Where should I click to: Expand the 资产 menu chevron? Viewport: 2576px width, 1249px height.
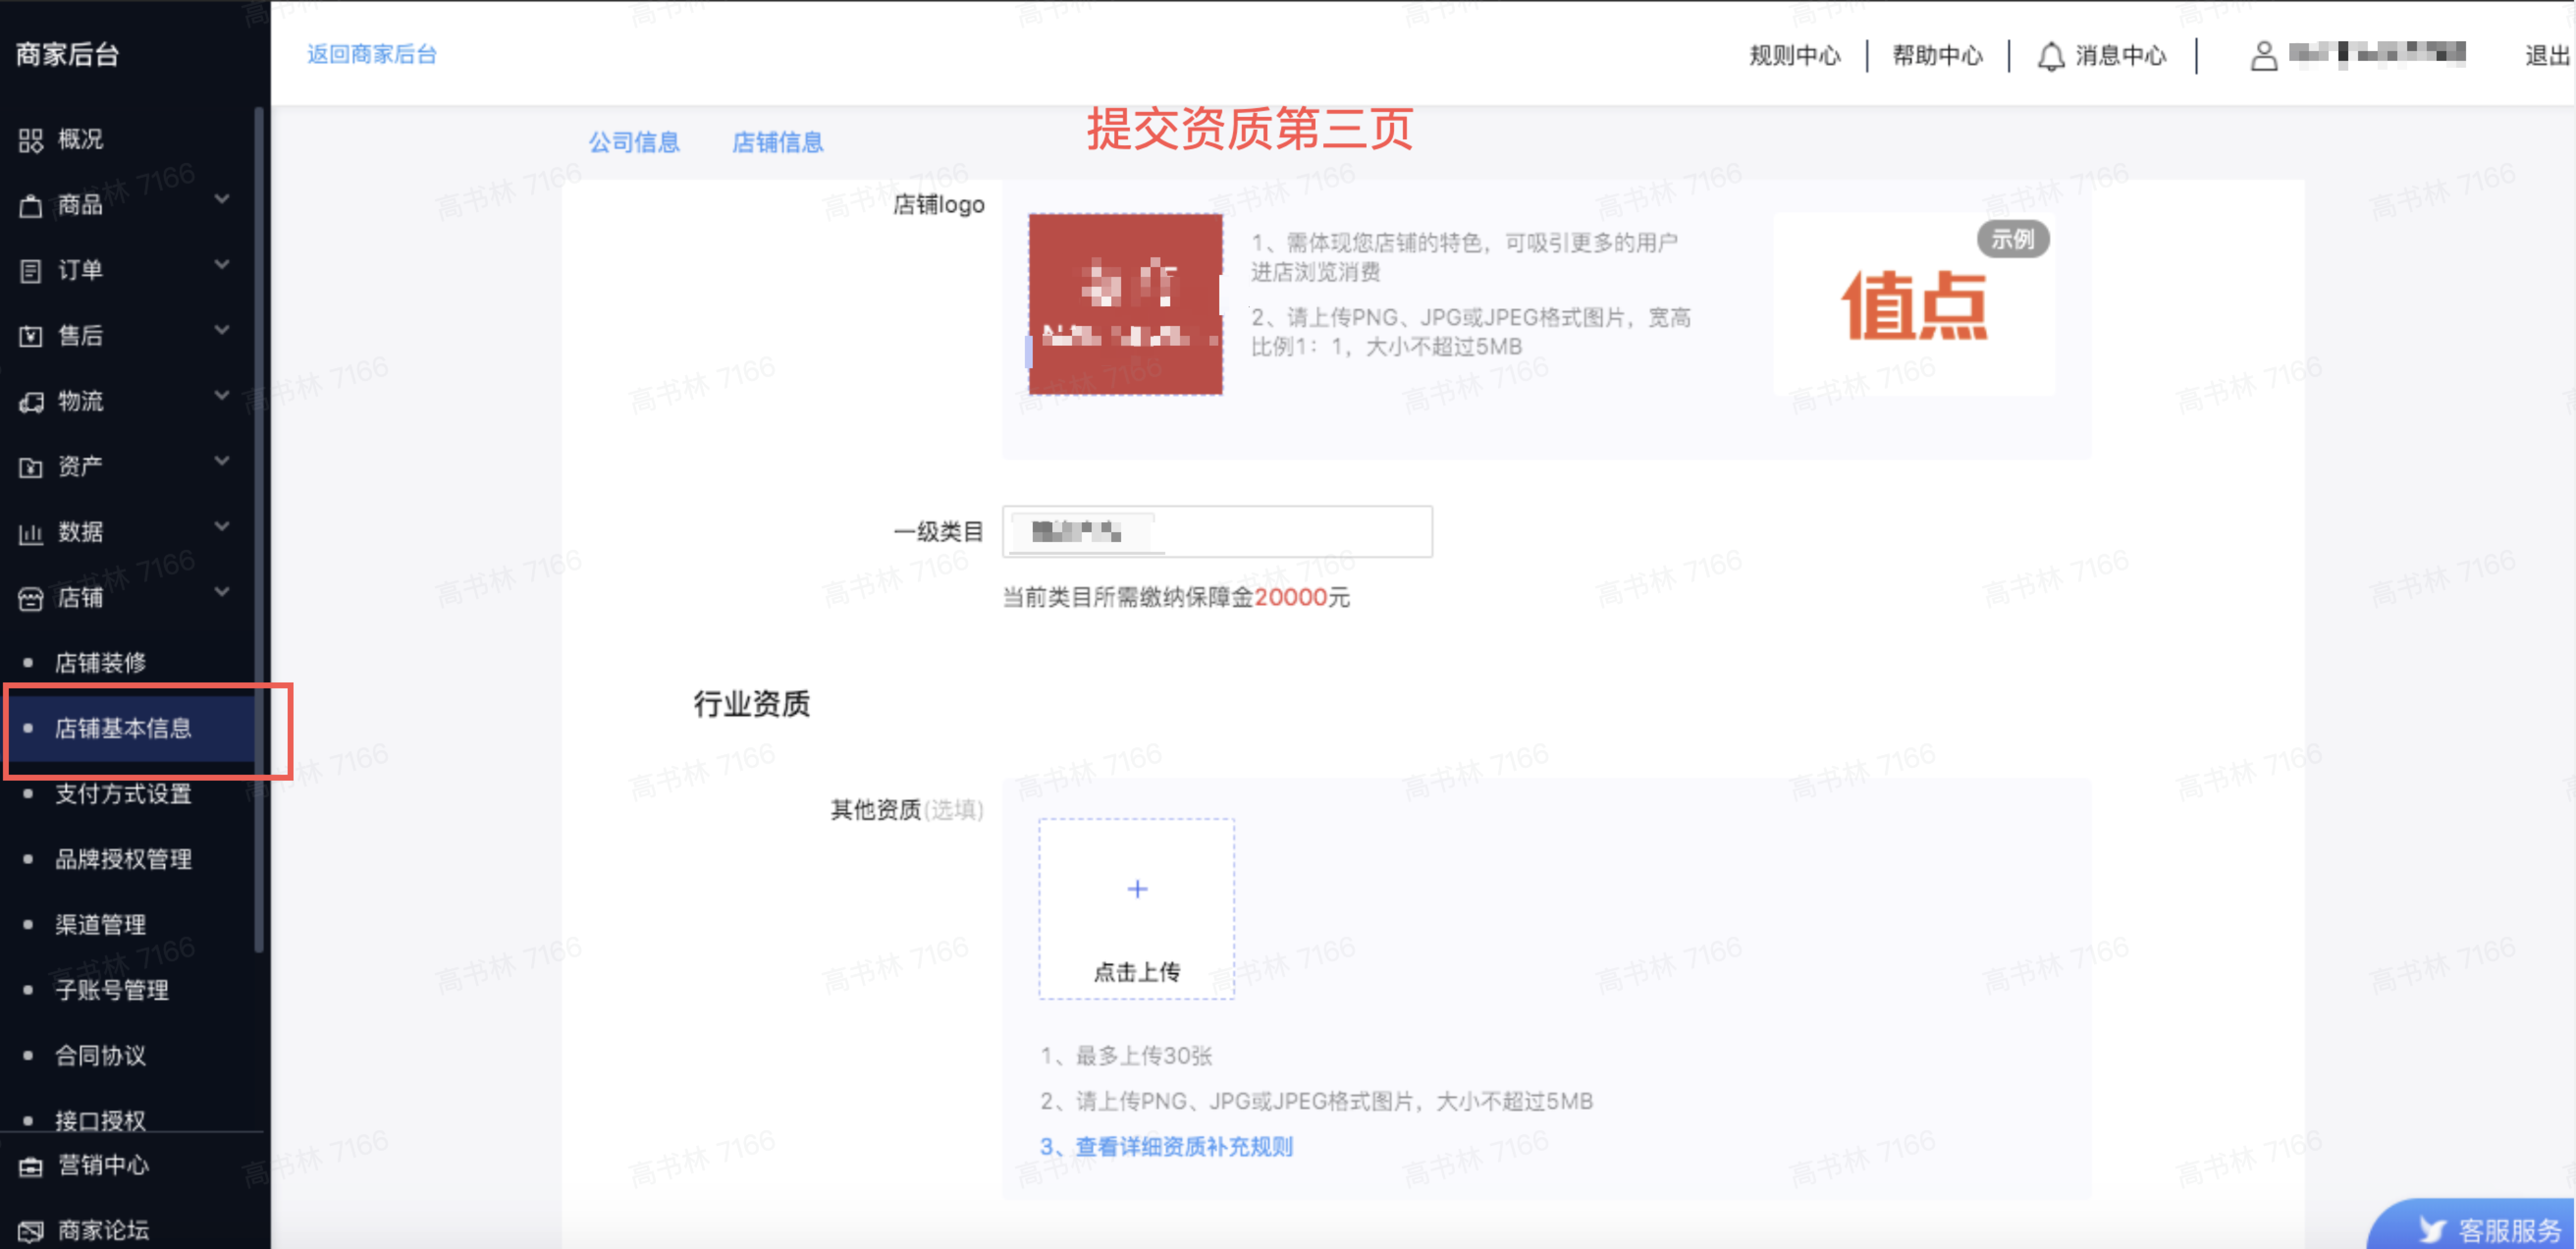coord(222,461)
